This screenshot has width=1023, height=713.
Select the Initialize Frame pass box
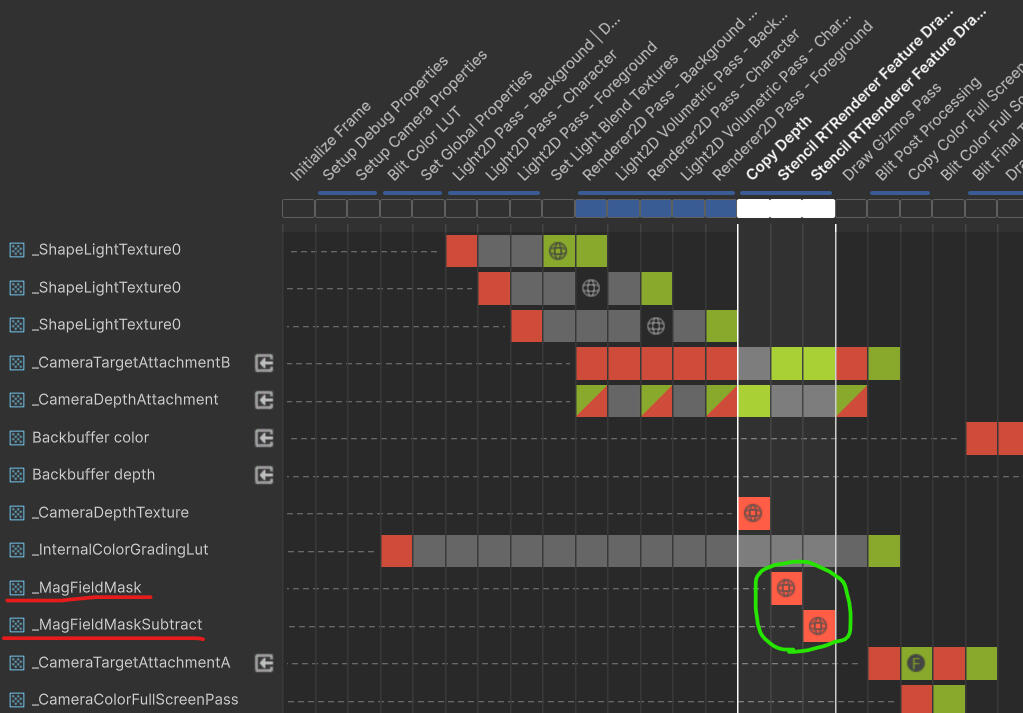298,208
